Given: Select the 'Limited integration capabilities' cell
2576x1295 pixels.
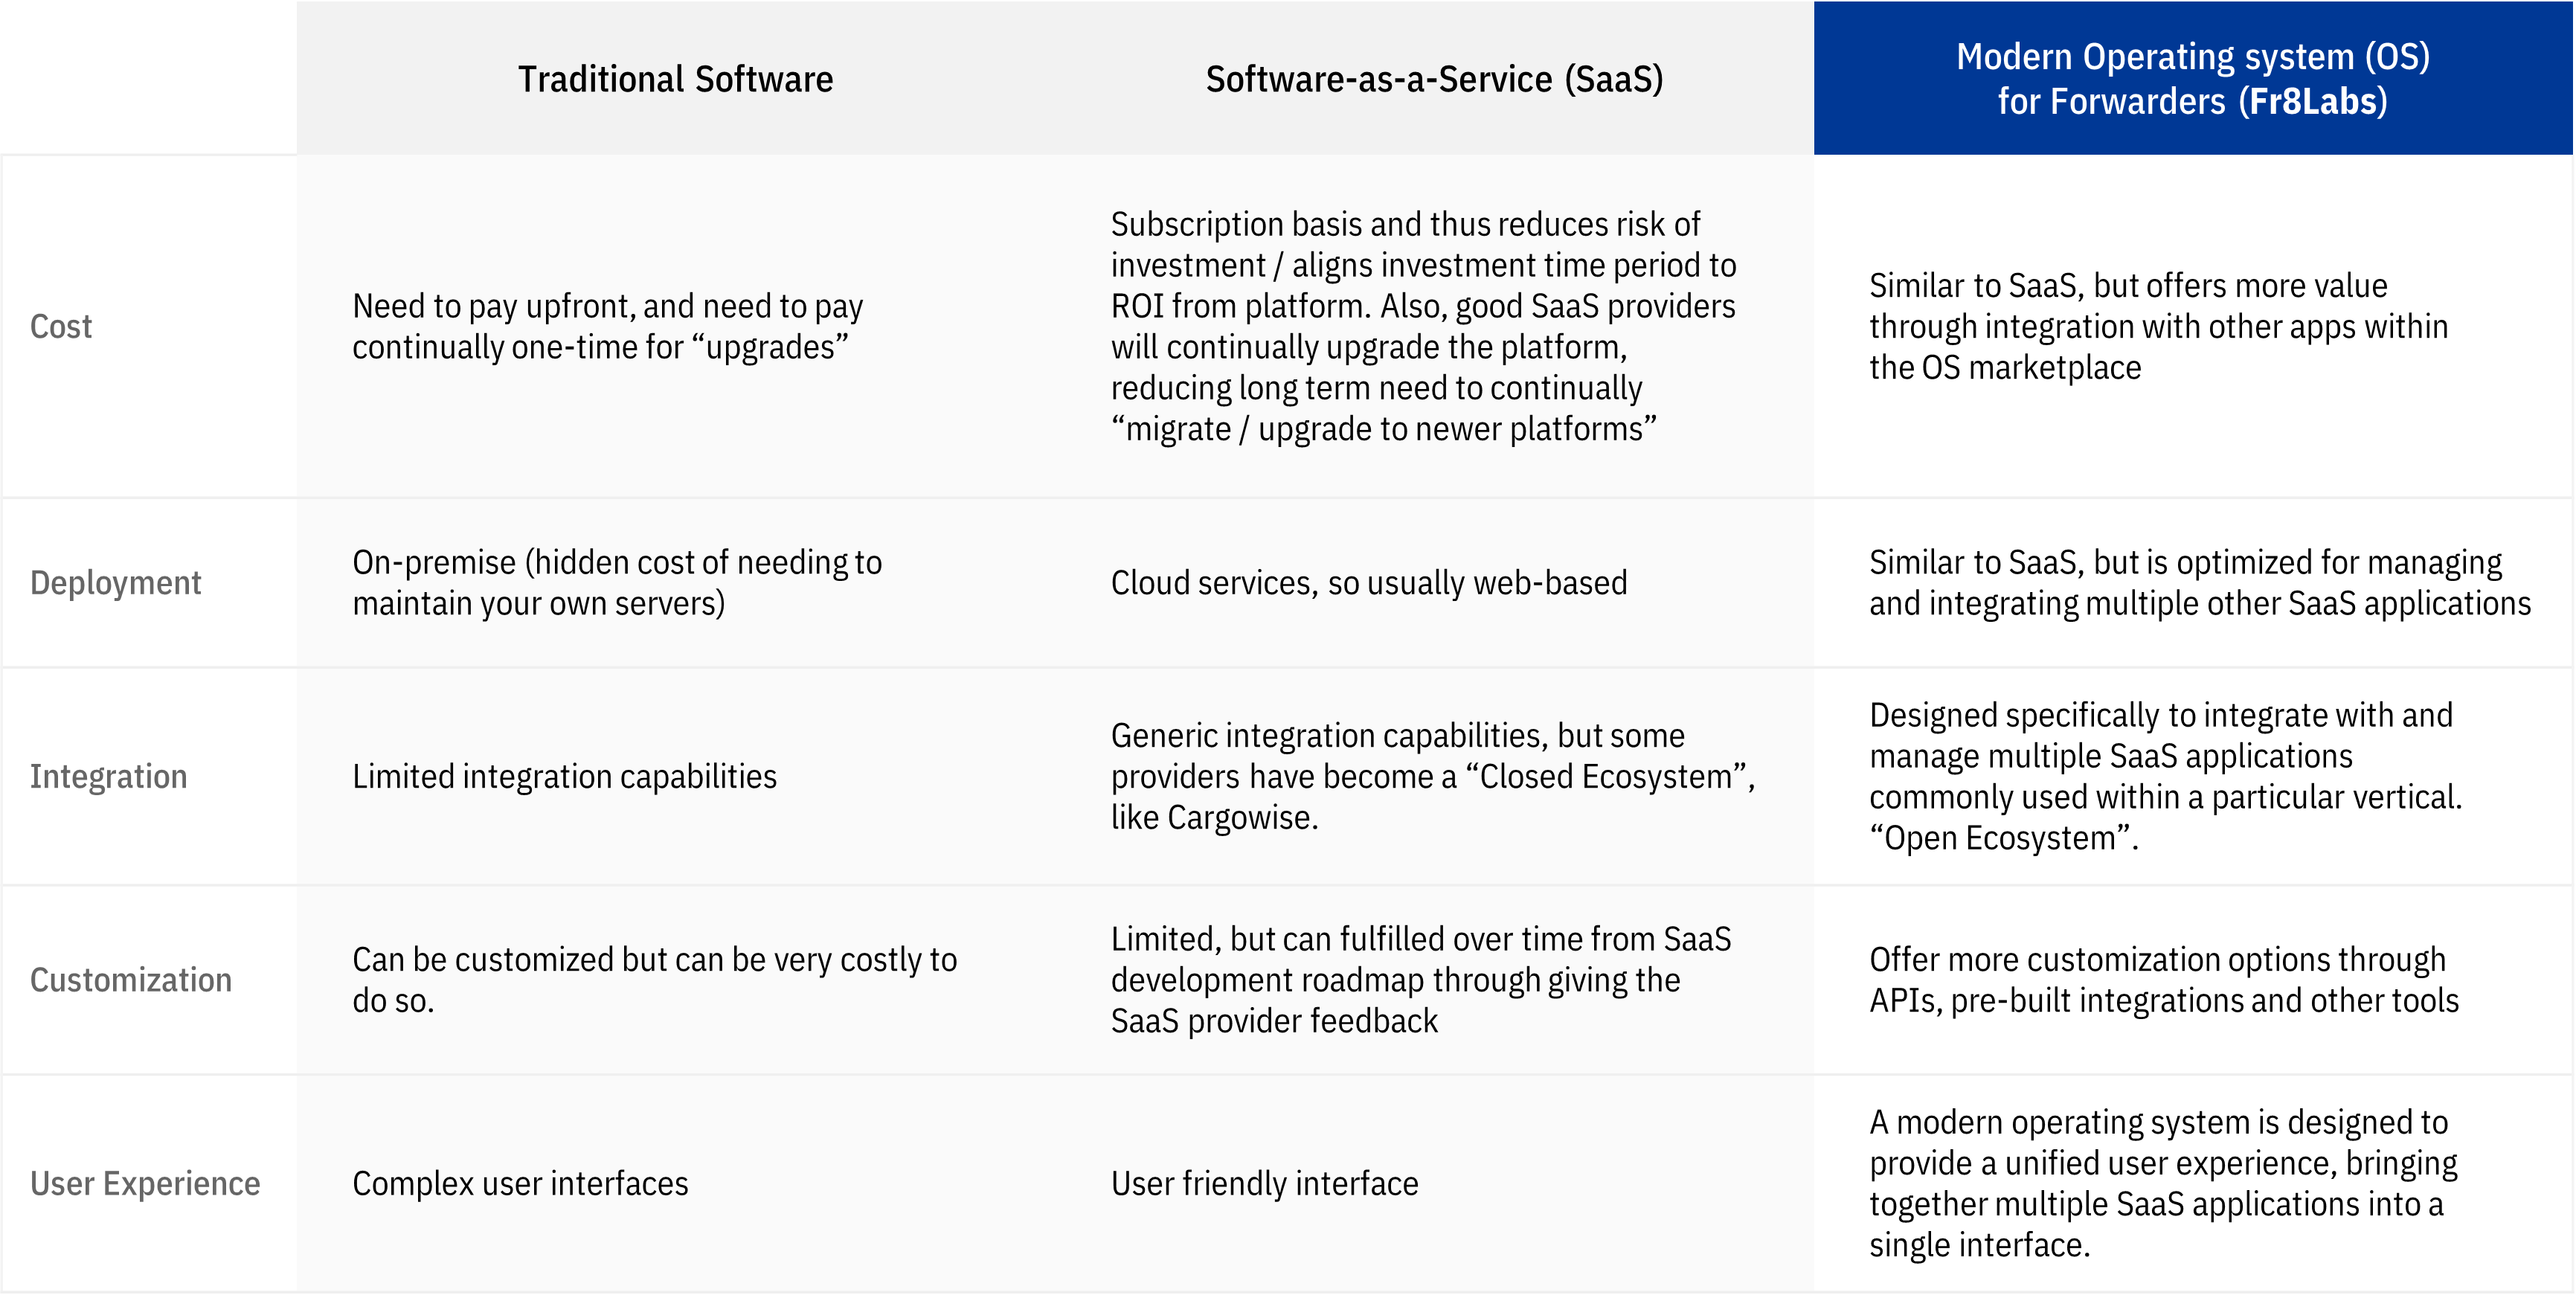Looking at the screenshot, I should (x=564, y=776).
